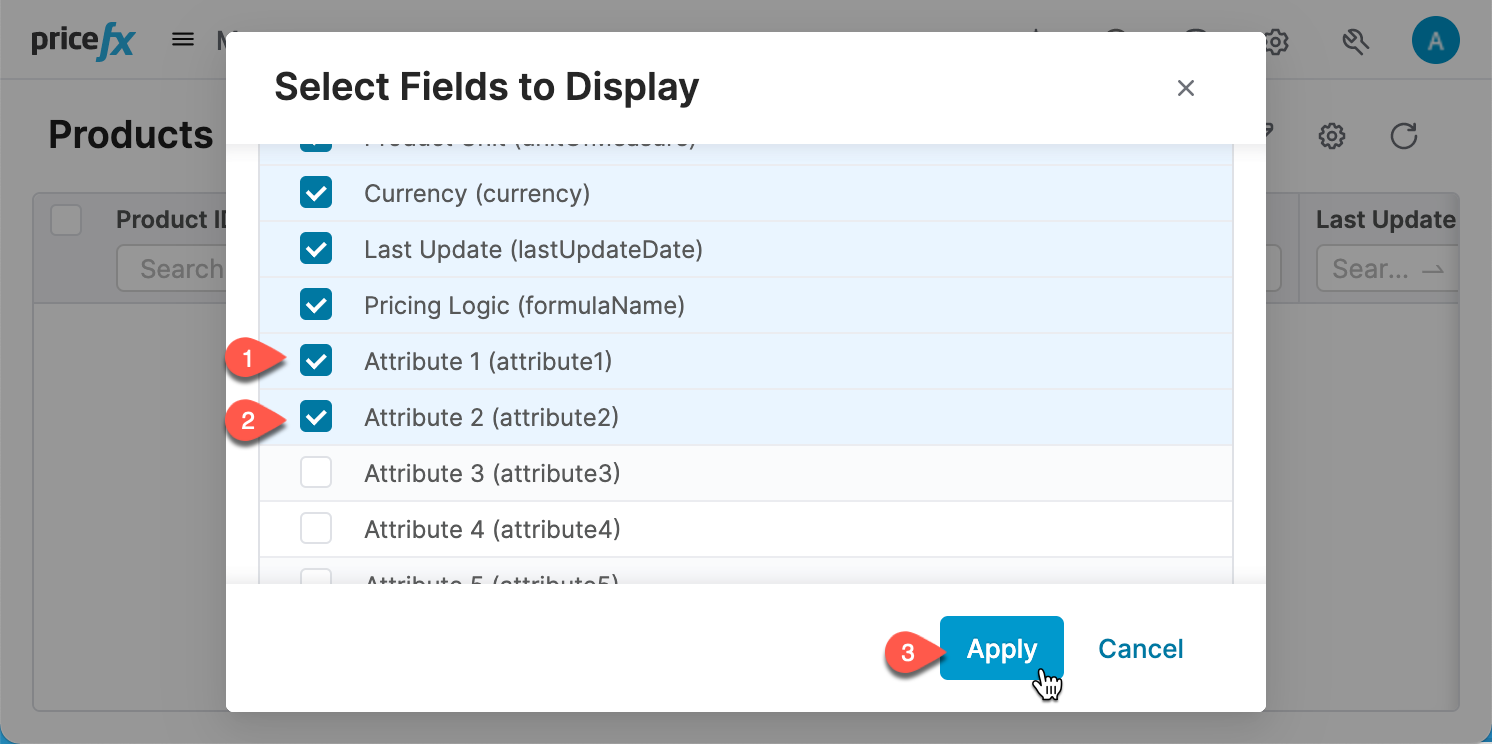Enable Attribute 4 (attribute4) display

(316, 528)
